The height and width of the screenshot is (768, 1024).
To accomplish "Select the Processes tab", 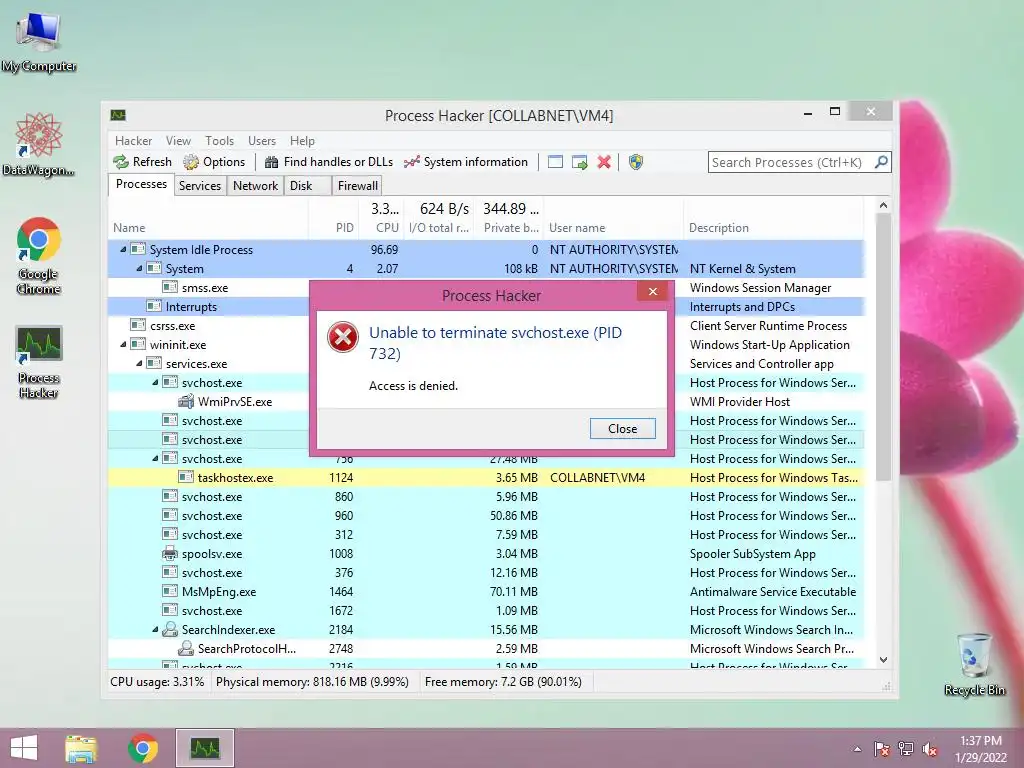I will (x=141, y=184).
